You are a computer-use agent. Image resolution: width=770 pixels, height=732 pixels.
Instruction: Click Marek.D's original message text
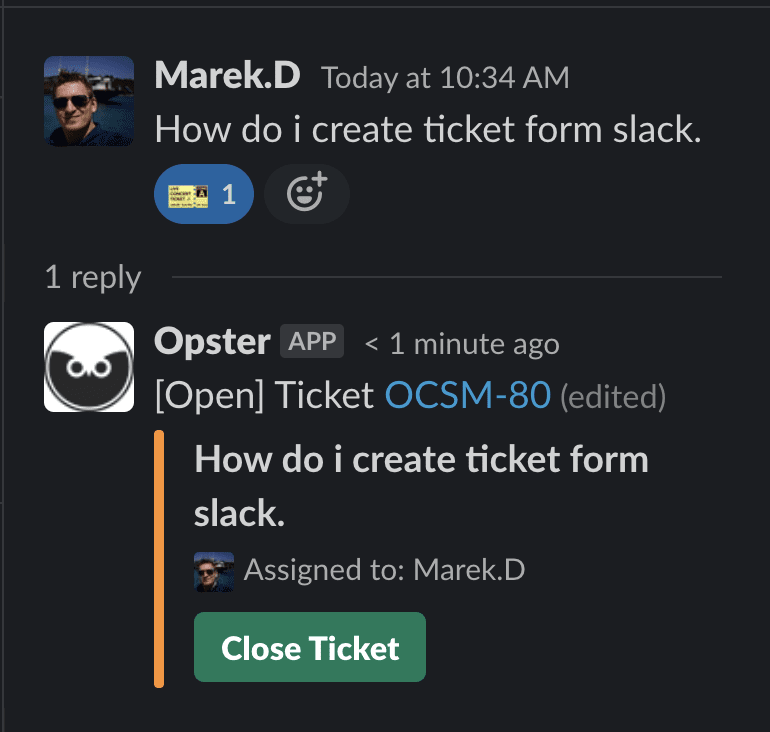[428, 130]
